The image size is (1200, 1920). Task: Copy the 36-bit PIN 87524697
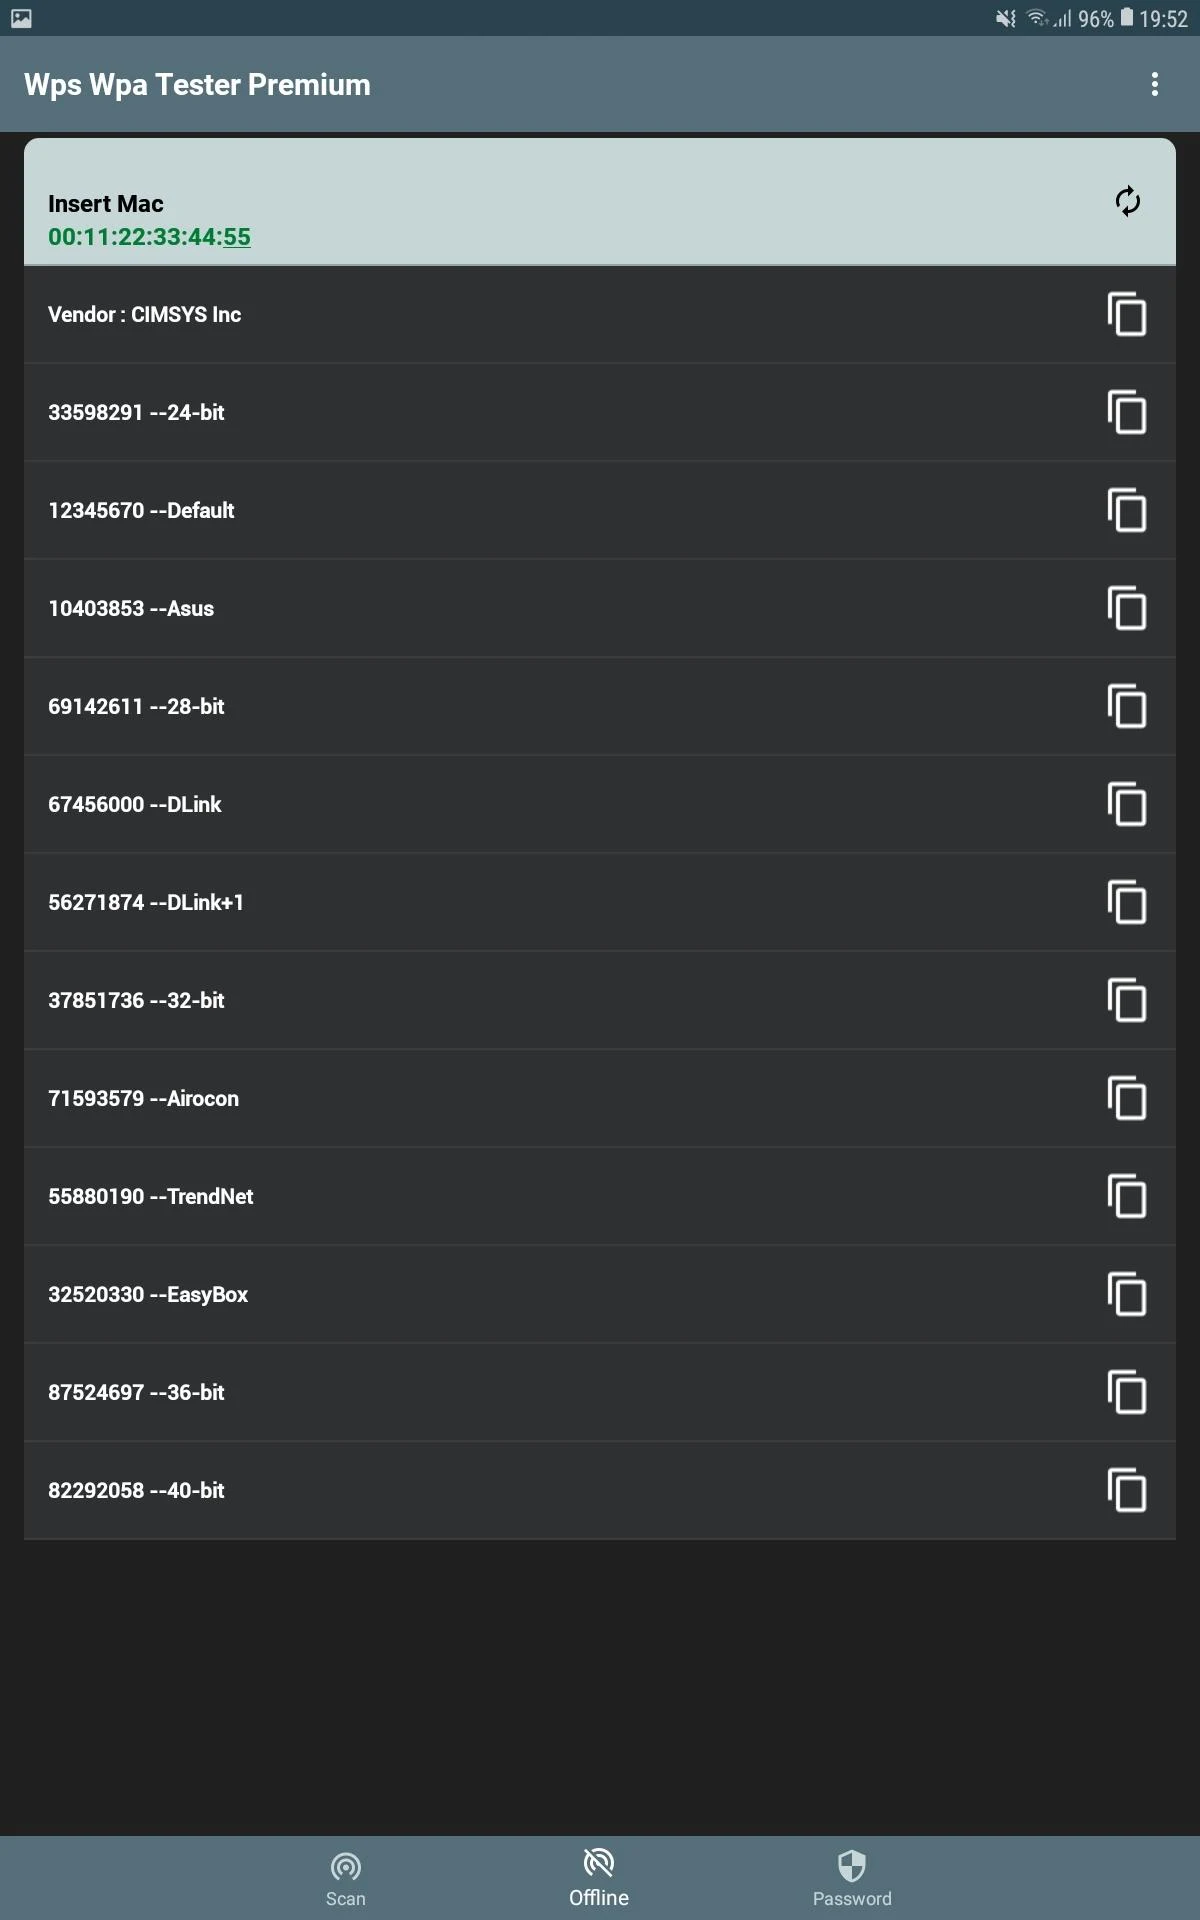[x=1127, y=1393]
